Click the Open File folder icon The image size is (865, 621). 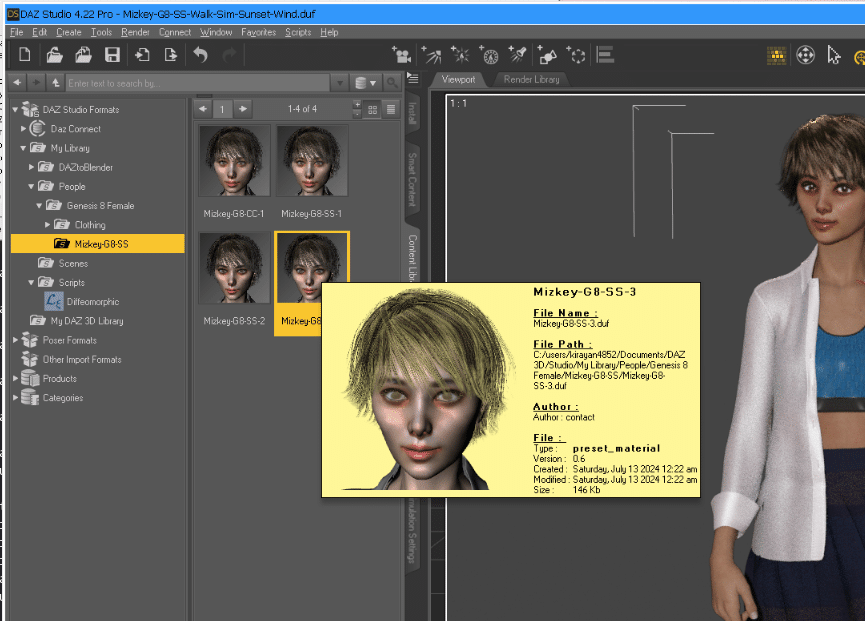pyautogui.click(x=54, y=55)
